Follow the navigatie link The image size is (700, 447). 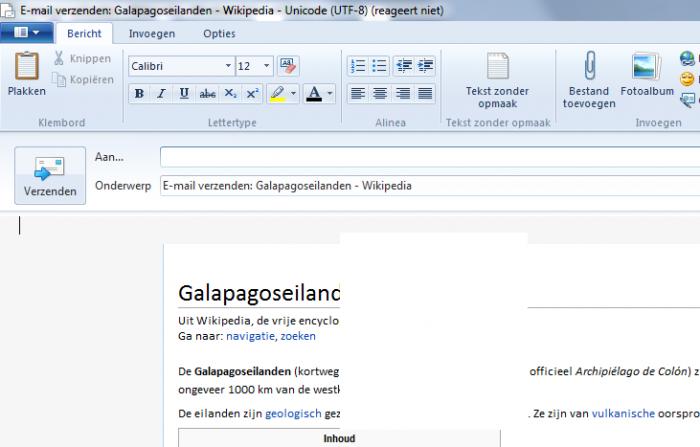(x=251, y=336)
